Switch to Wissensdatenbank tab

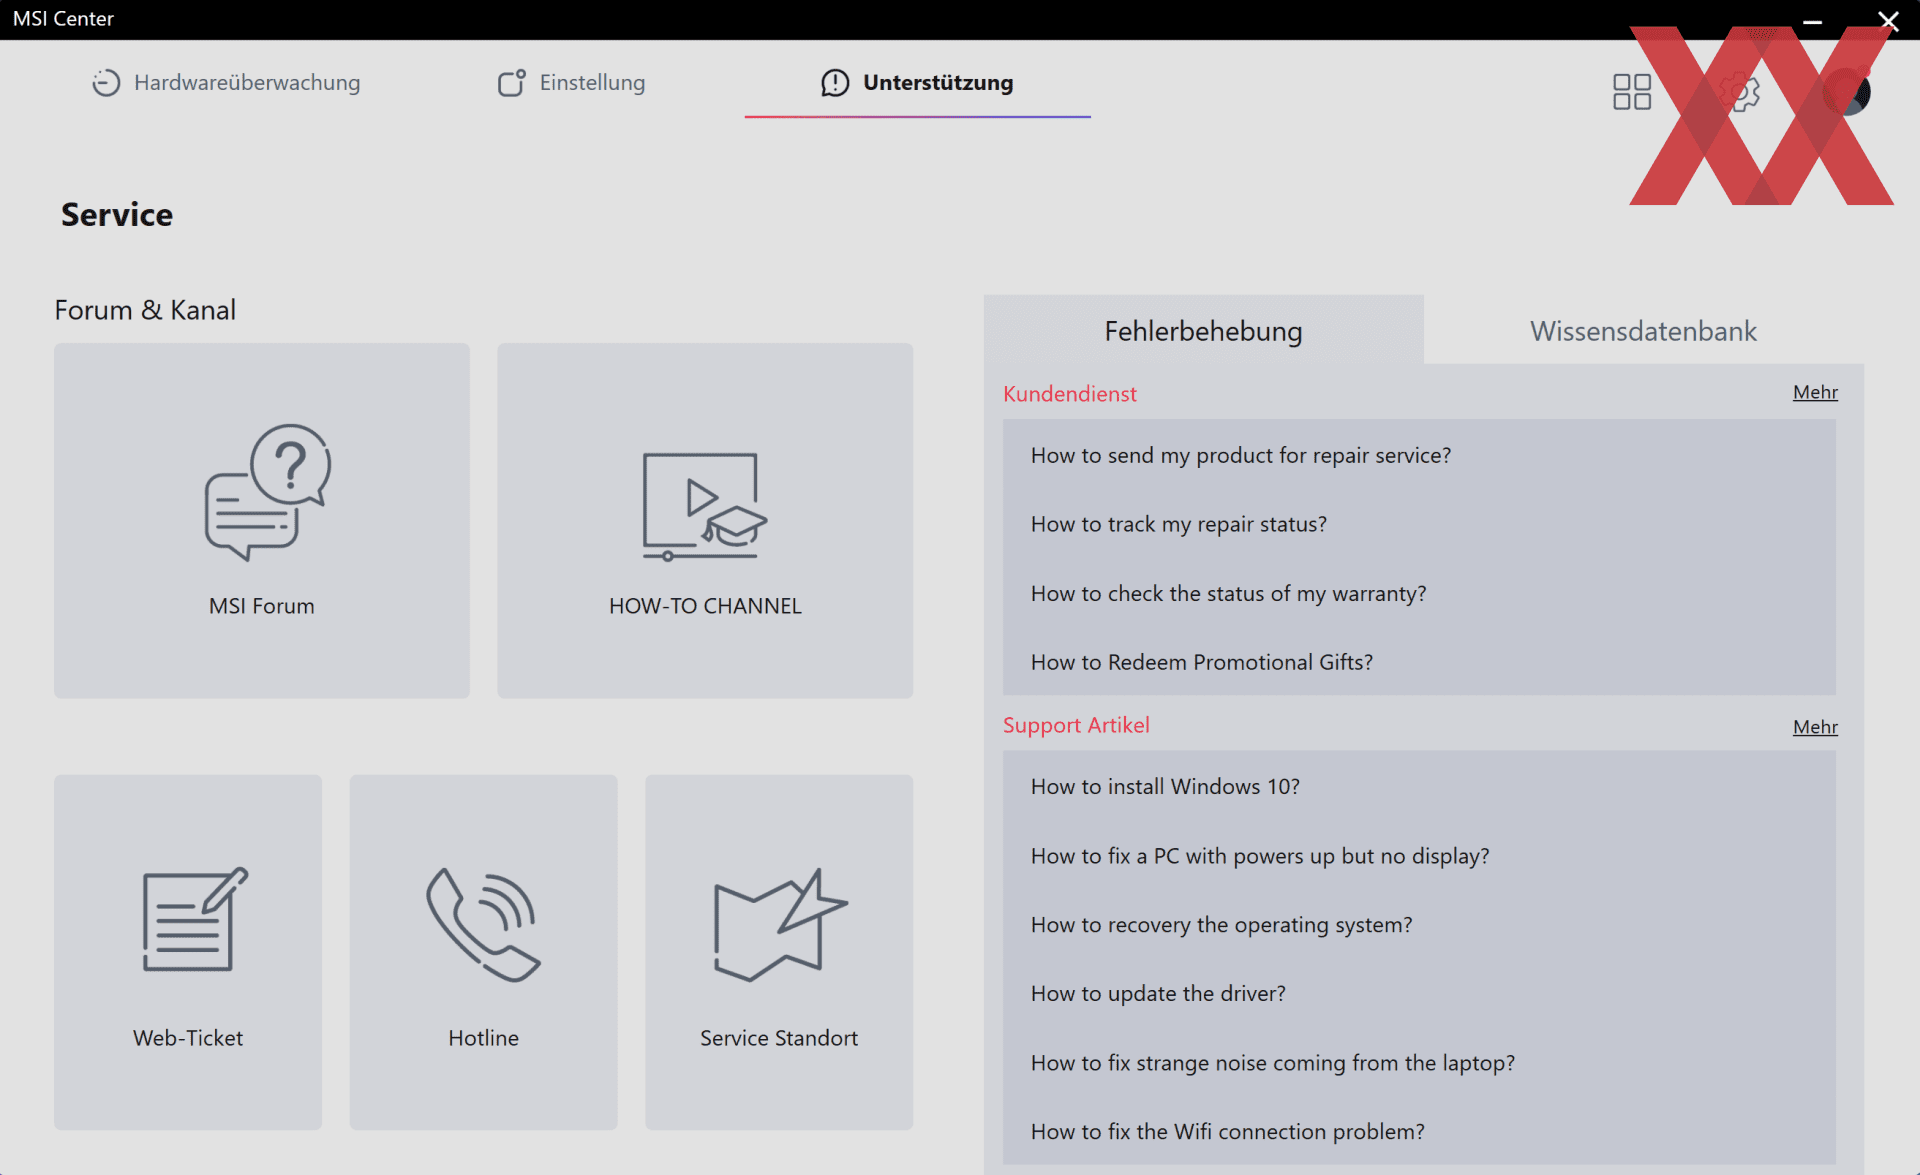click(1643, 330)
